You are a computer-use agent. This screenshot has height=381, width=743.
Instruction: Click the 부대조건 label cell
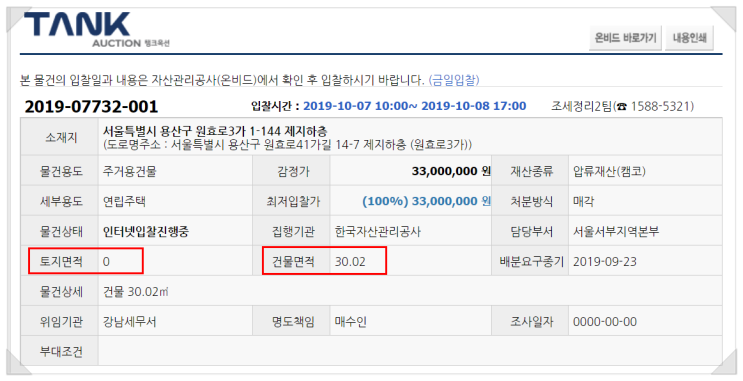tap(60, 351)
